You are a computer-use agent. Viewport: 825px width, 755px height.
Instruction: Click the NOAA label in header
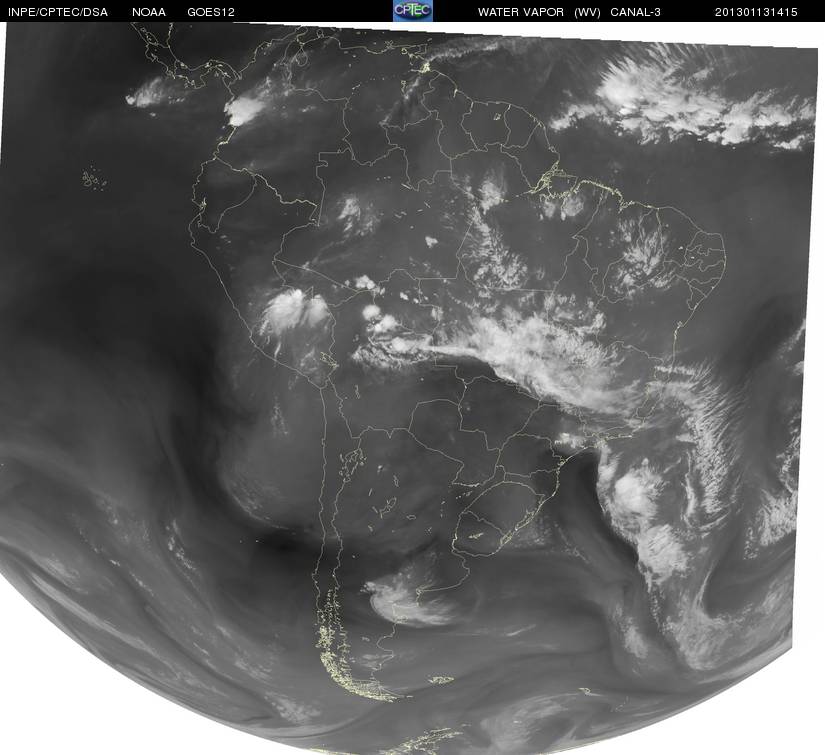coord(149,12)
